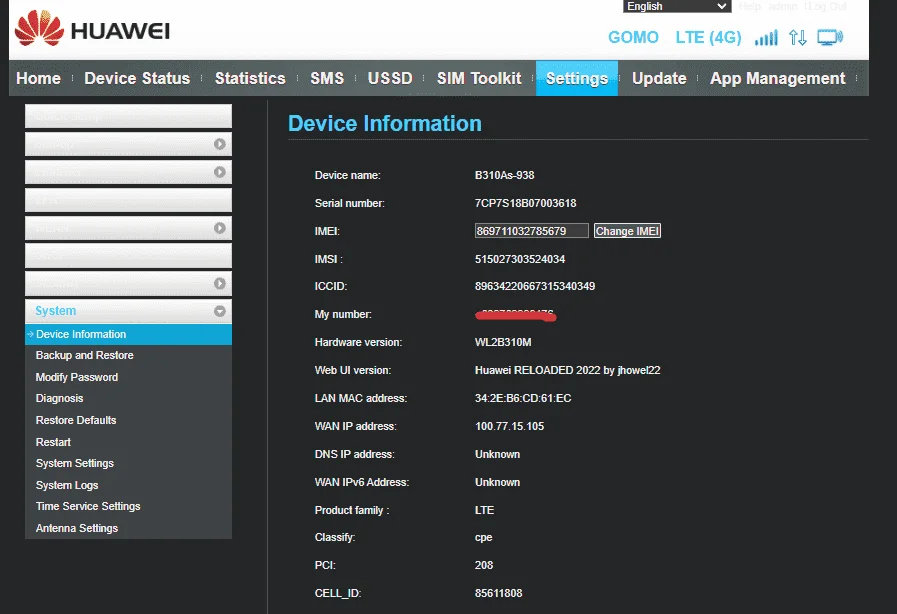Select the Settings tab
Screen dimensions: 897x614
click(577, 78)
